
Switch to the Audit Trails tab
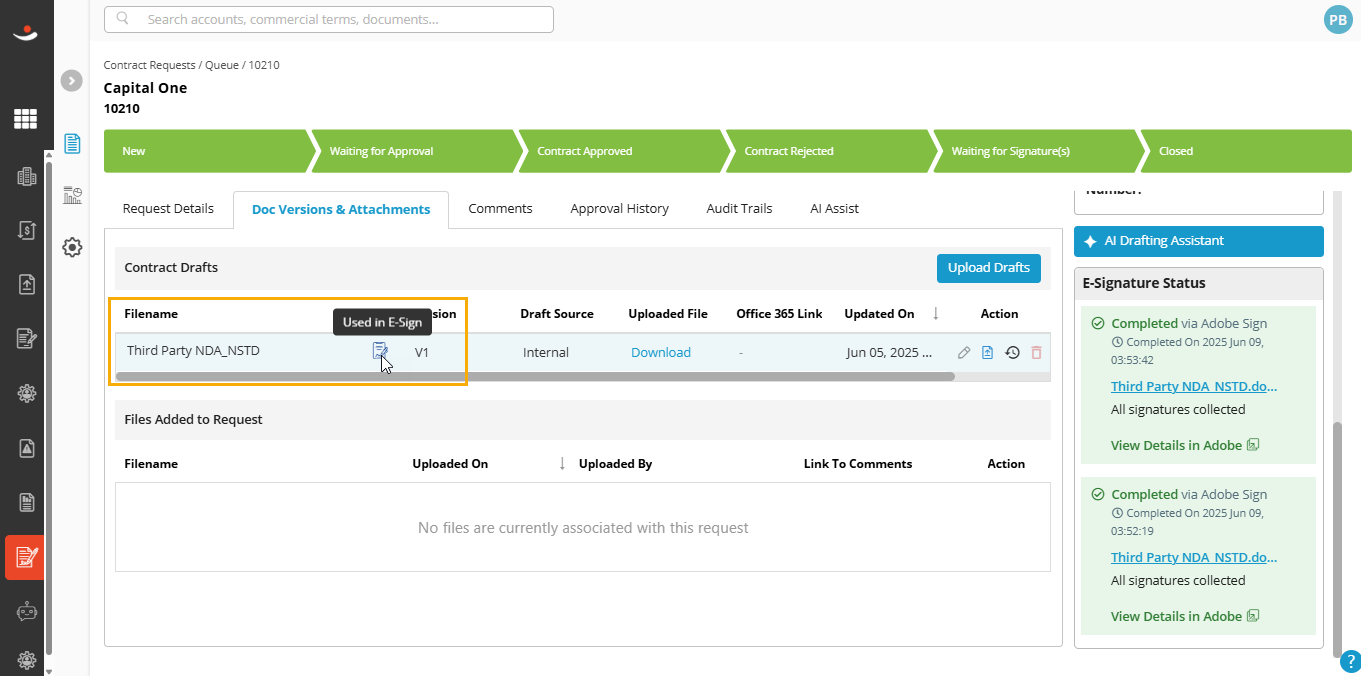tap(739, 209)
